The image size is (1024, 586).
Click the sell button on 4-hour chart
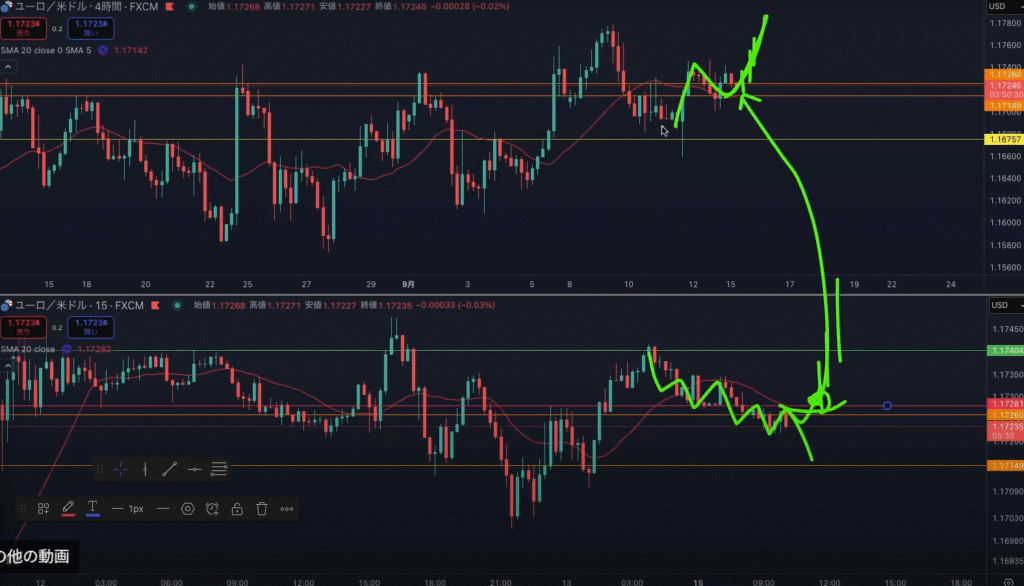[x=23, y=28]
